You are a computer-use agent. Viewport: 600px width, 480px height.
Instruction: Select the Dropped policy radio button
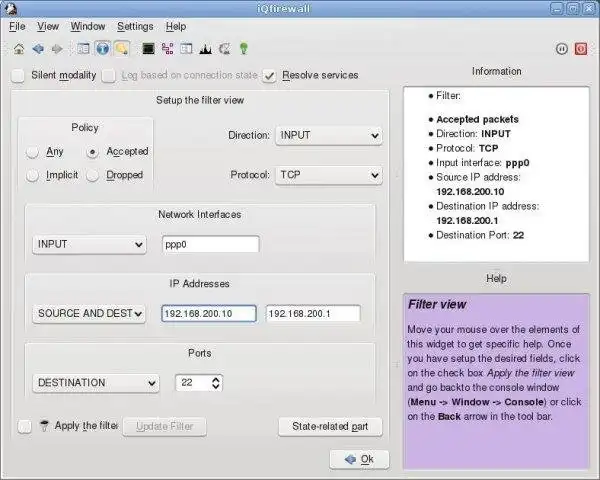[92, 175]
